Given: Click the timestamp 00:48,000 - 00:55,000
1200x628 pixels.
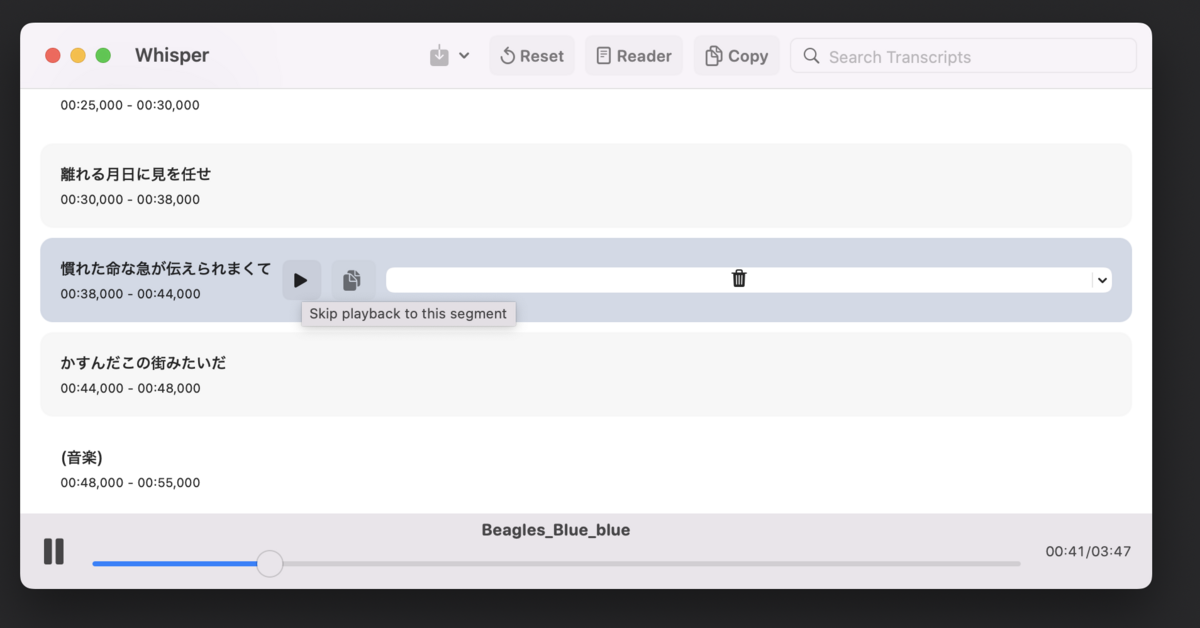Looking at the screenshot, I should tap(130, 482).
